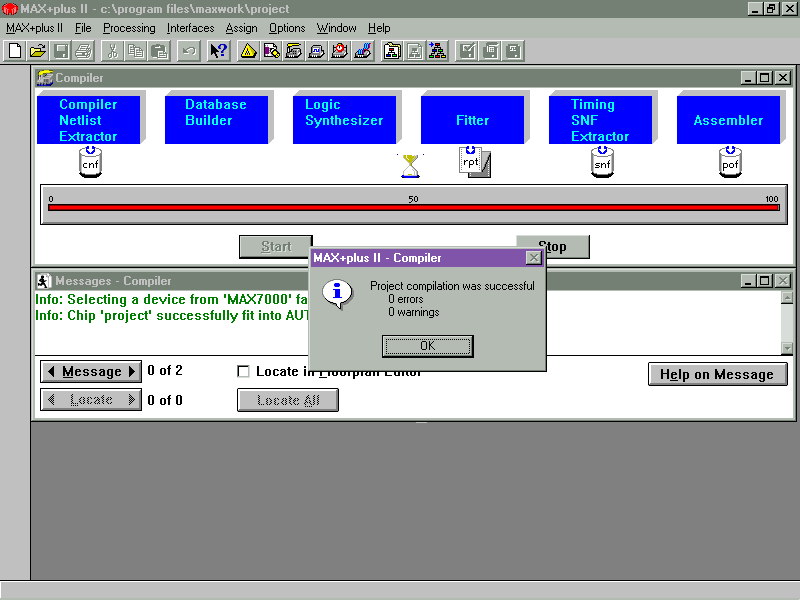
Task: Open the snf file icon
Action: point(602,162)
